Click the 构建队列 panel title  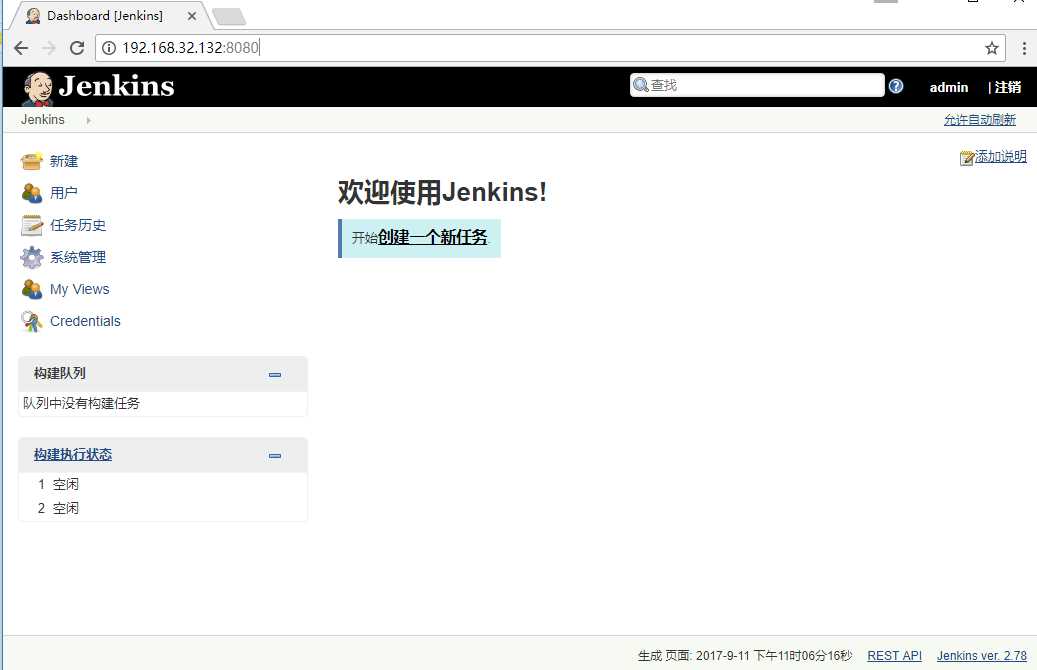60,373
